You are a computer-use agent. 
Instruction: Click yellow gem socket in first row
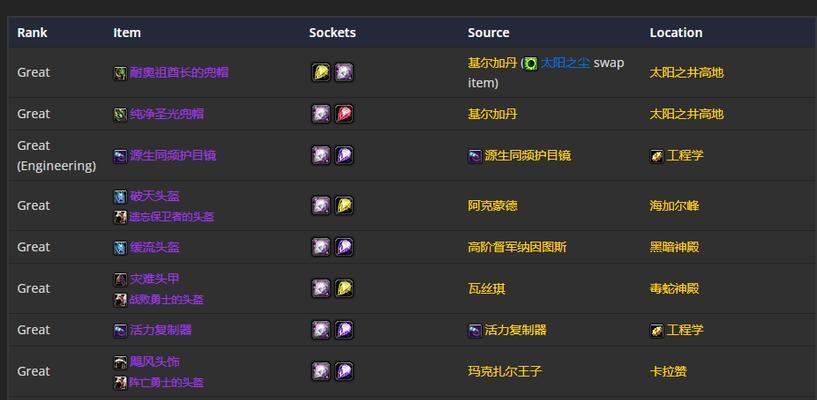pyautogui.click(x=321, y=72)
